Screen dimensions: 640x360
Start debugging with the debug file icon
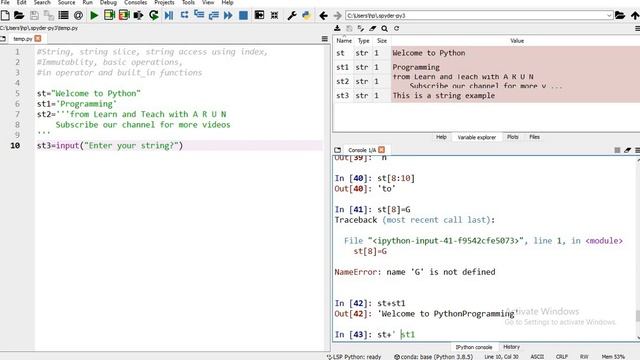tap(169, 16)
